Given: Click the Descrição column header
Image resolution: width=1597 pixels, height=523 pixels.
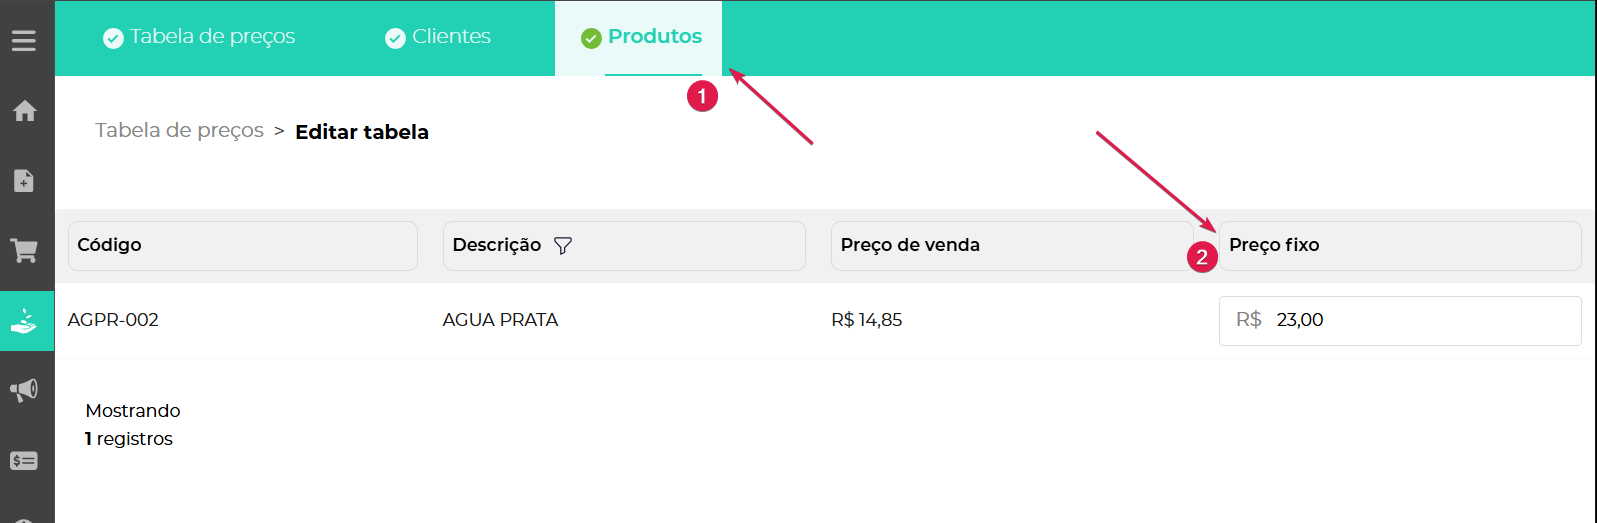Looking at the screenshot, I should (497, 246).
